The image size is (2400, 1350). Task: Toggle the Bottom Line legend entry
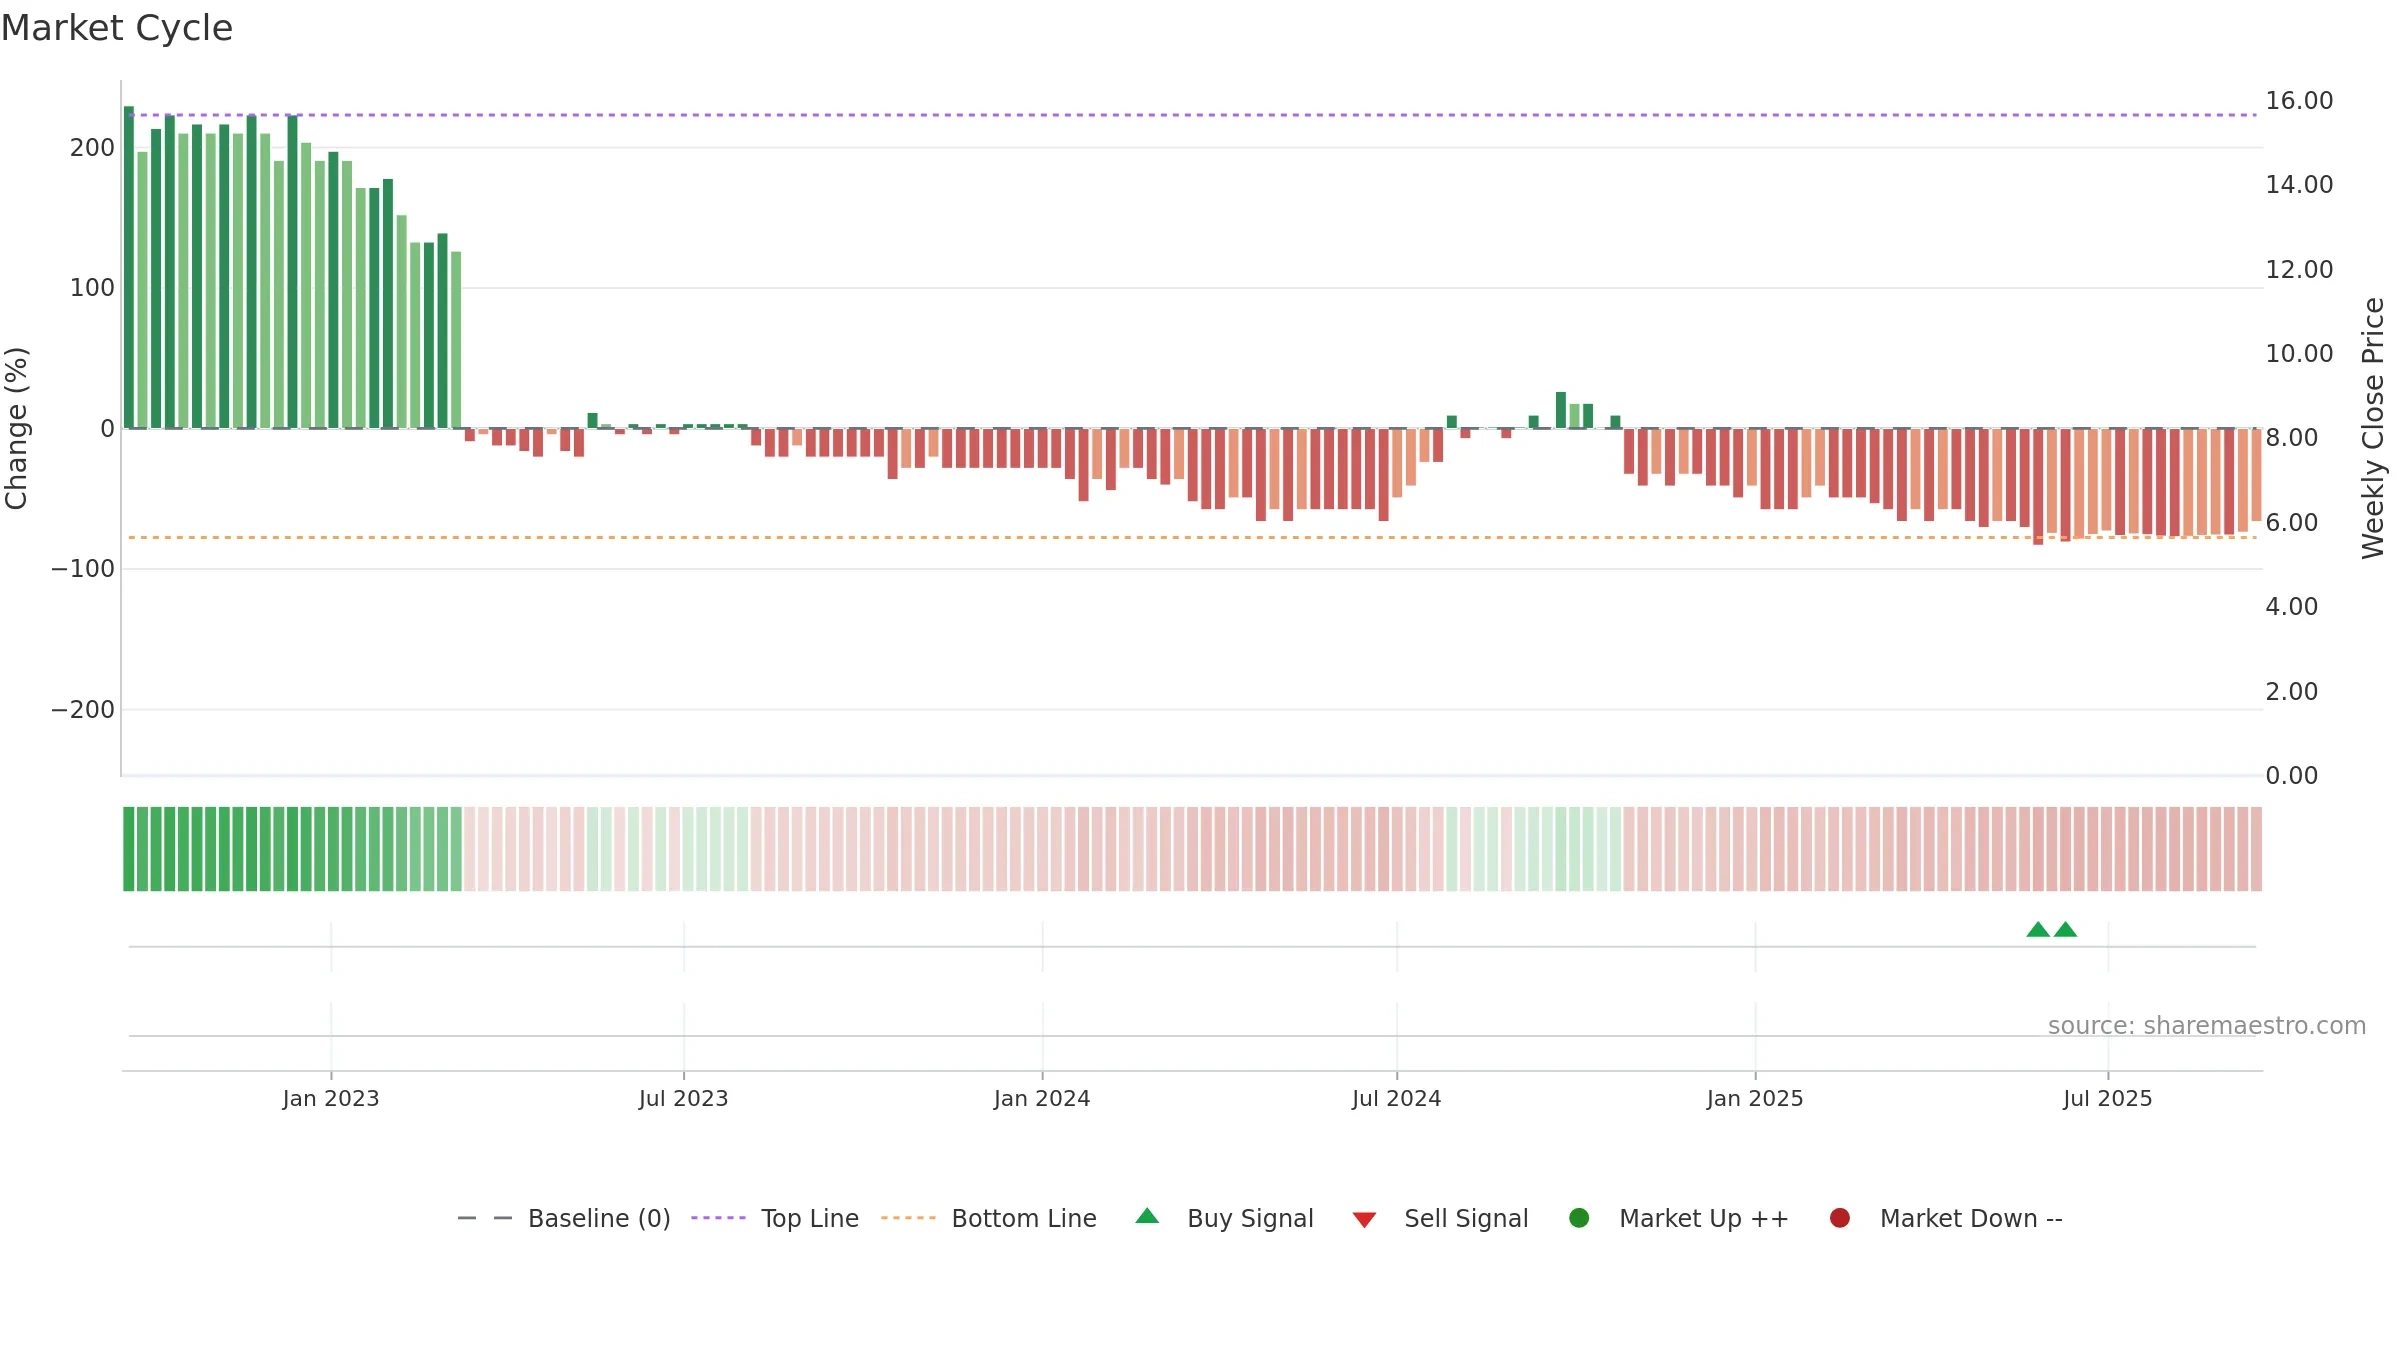click(x=989, y=1218)
